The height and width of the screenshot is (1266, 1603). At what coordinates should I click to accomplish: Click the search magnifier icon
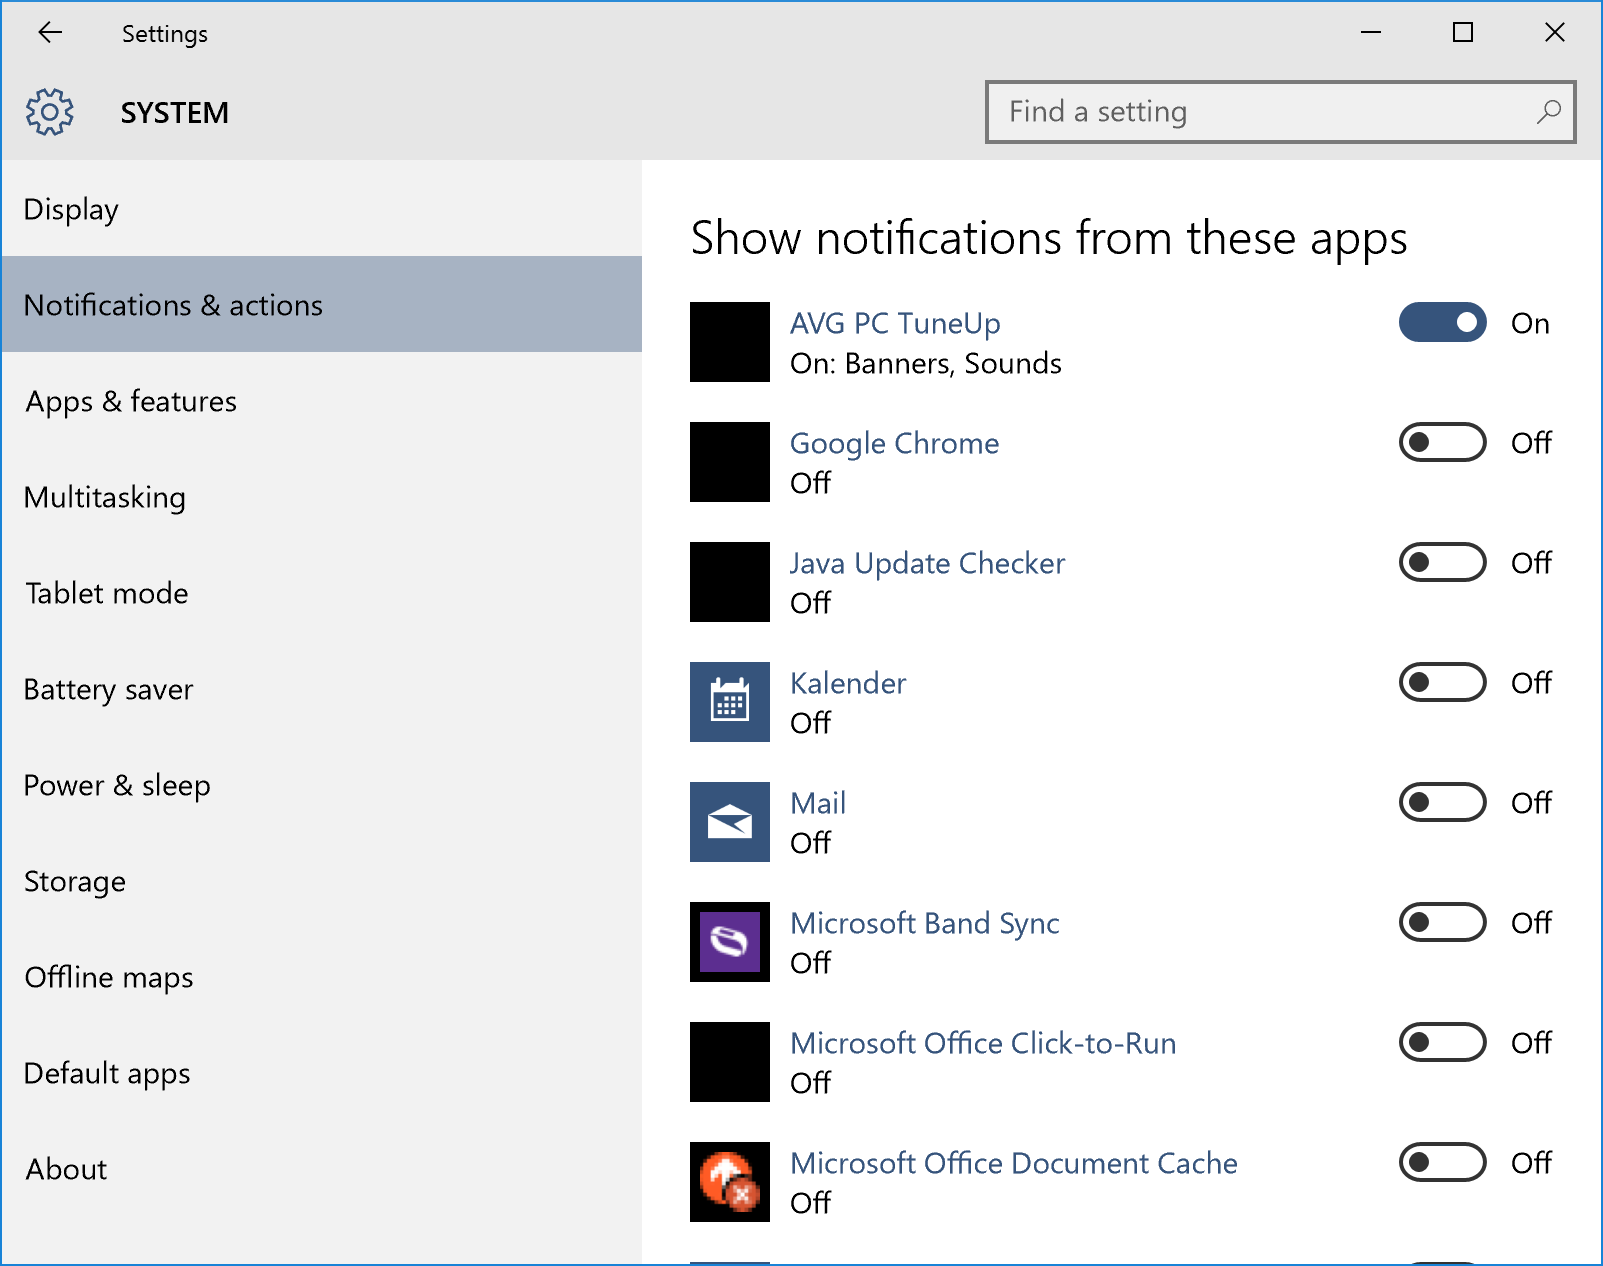click(x=1548, y=112)
